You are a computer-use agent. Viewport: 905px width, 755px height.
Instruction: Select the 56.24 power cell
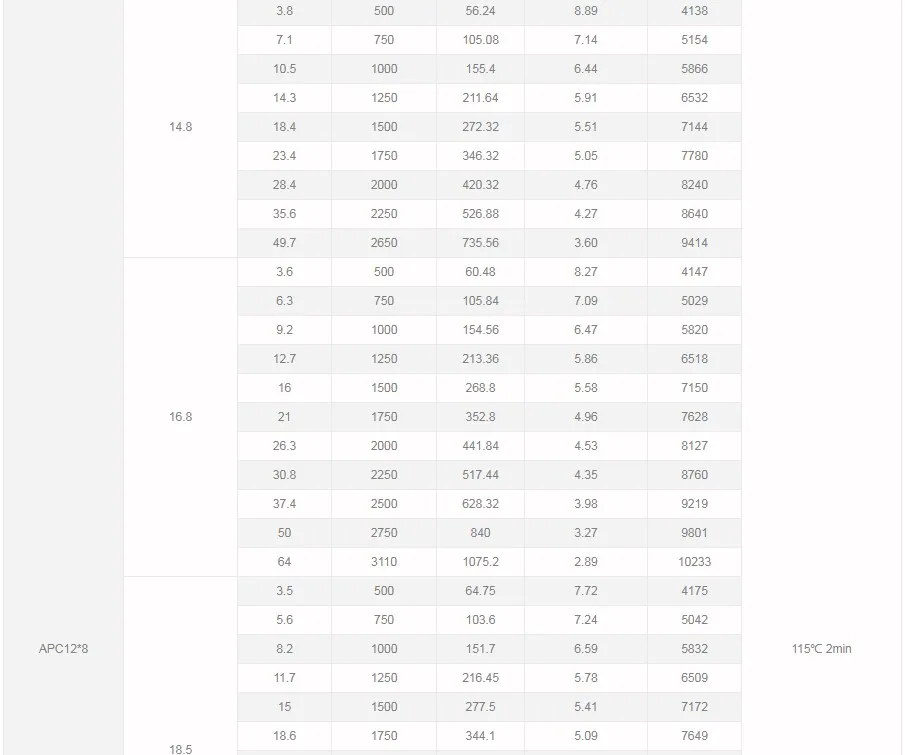pos(480,11)
